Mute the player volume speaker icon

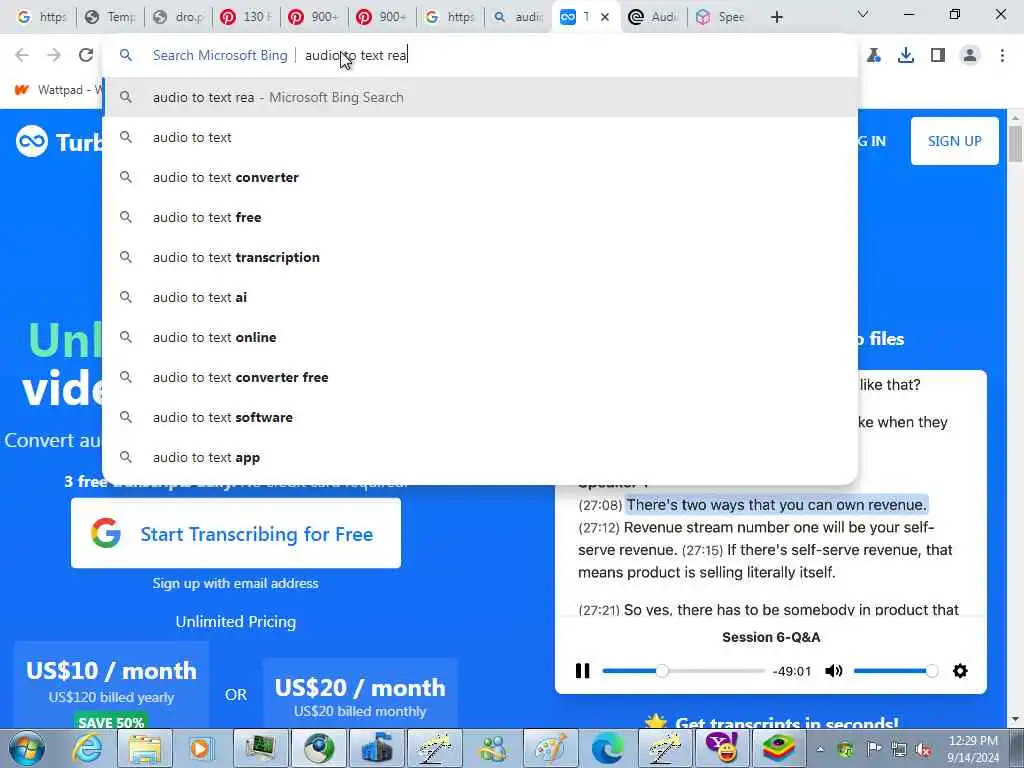point(833,671)
